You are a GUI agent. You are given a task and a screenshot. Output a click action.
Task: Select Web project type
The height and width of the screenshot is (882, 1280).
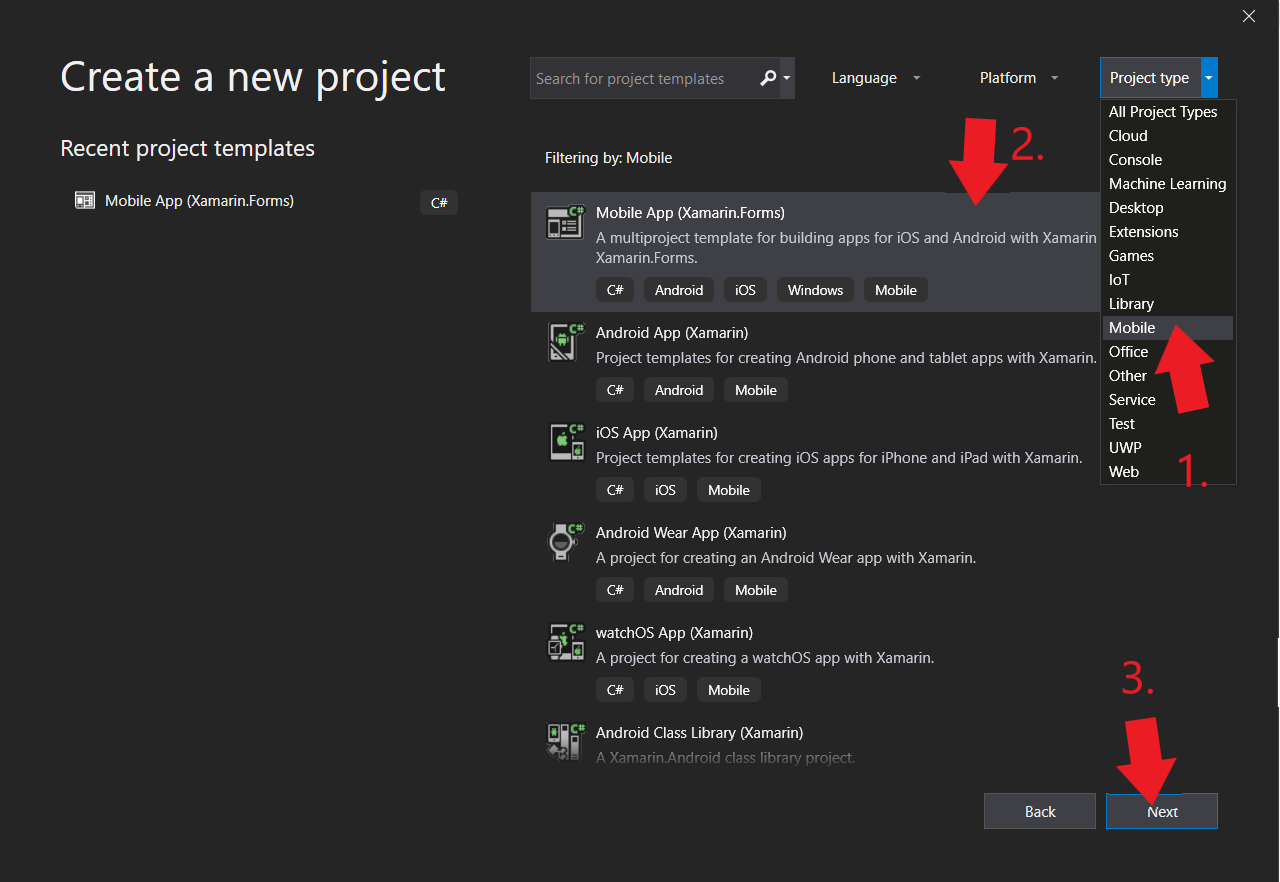tap(1168, 472)
